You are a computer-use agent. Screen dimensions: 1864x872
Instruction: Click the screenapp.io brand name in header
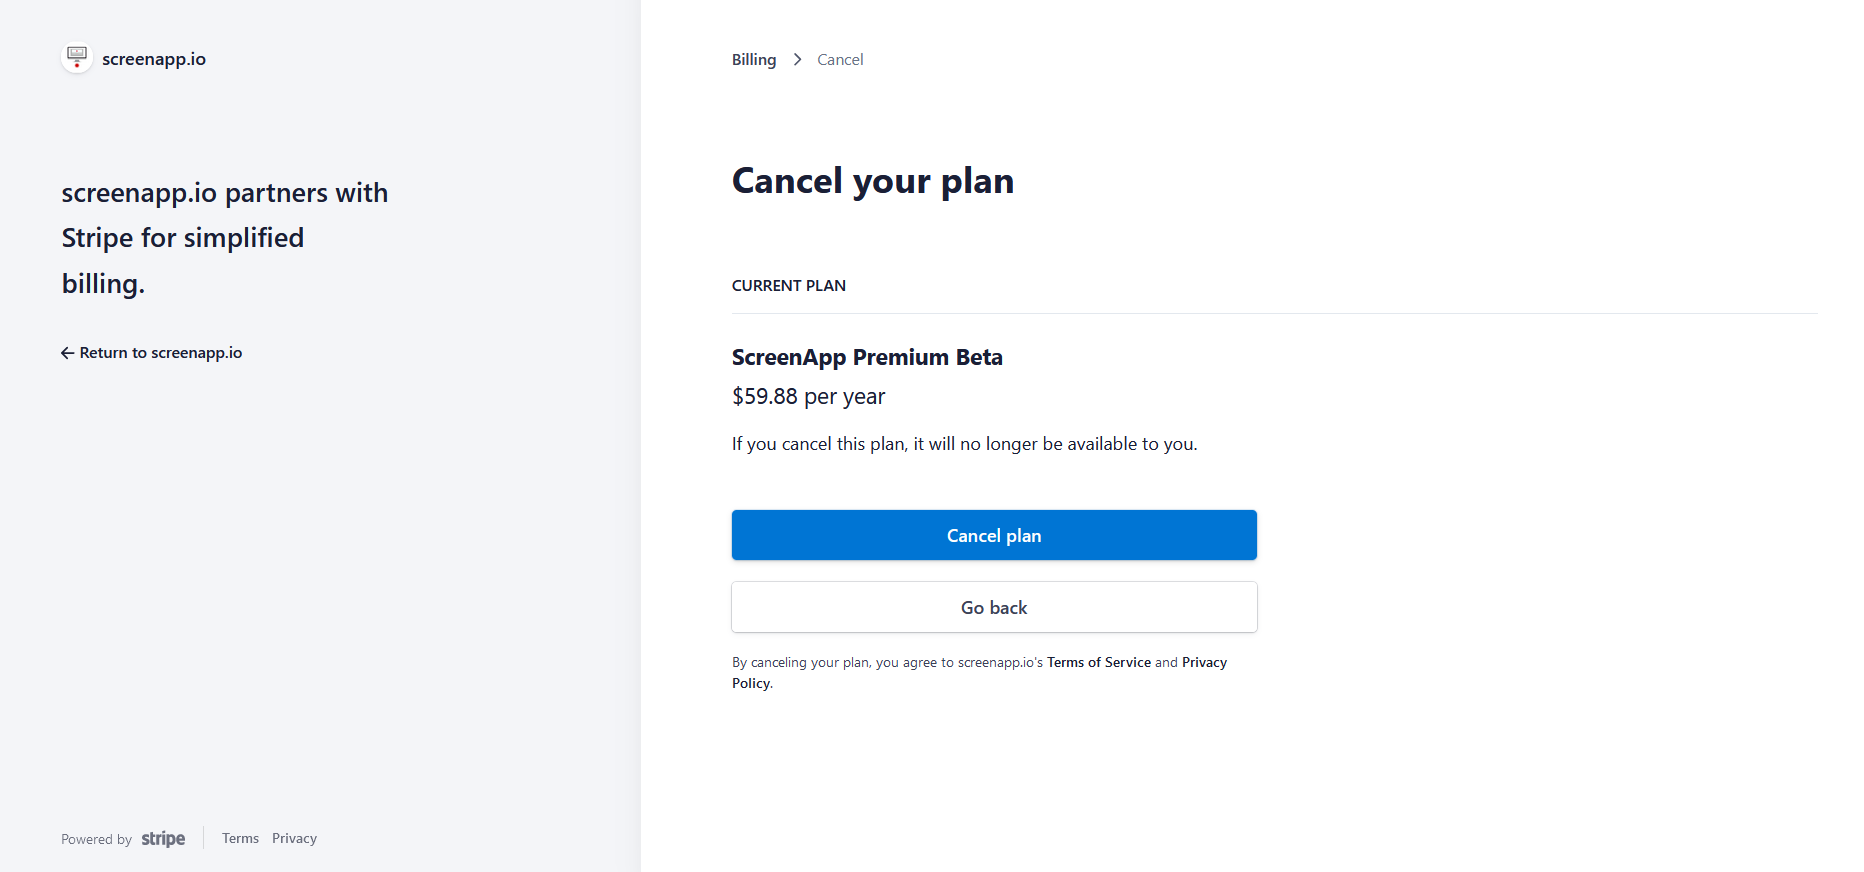(154, 59)
